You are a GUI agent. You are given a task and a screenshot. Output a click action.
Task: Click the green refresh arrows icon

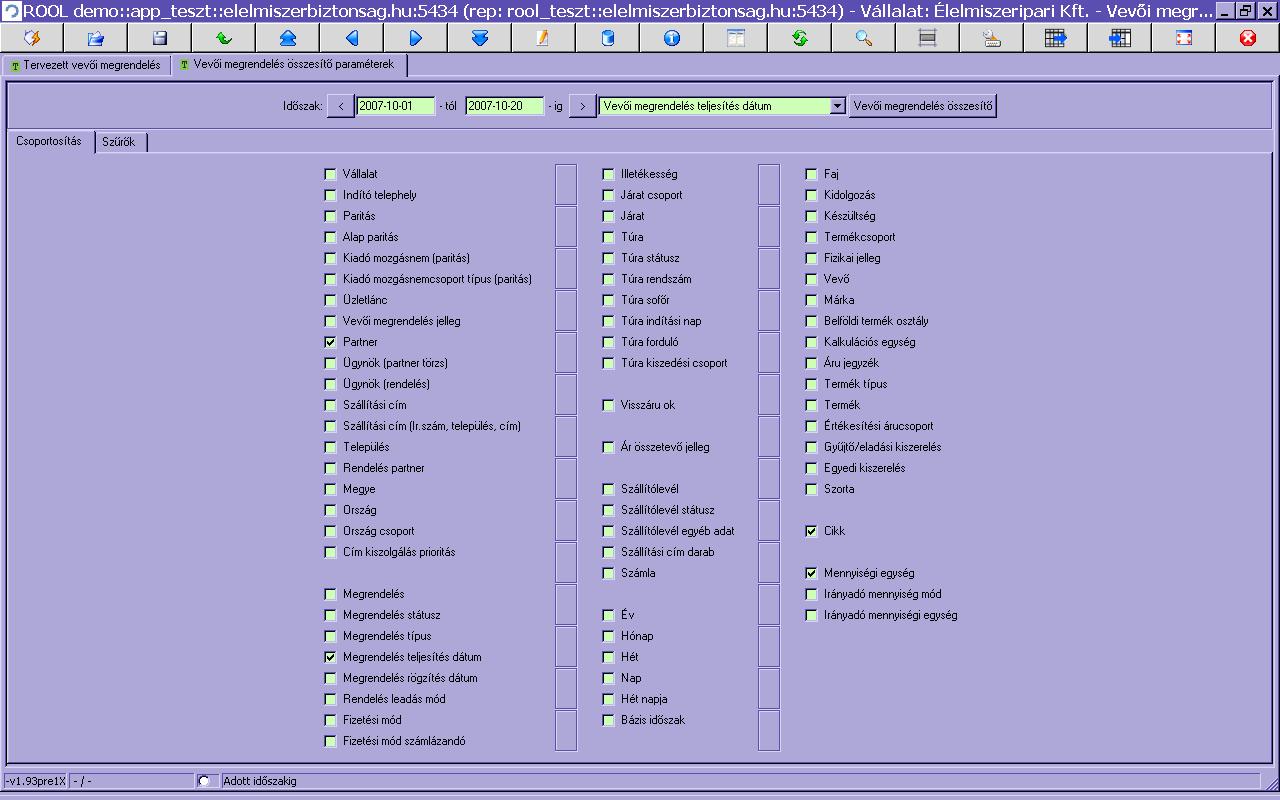pyautogui.click(x=799, y=38)
